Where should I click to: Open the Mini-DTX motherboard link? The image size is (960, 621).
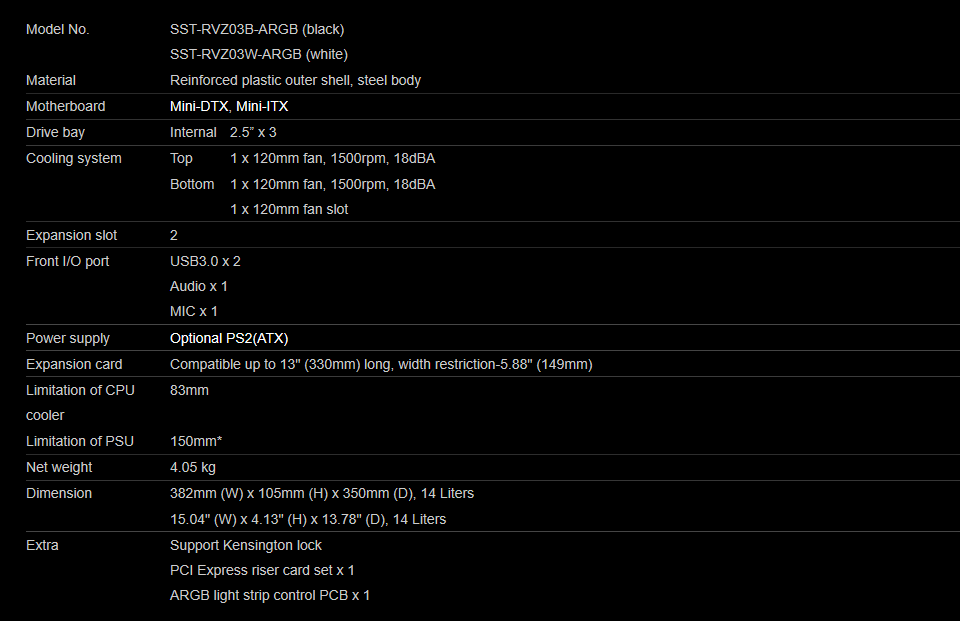(x=199, y=106)
